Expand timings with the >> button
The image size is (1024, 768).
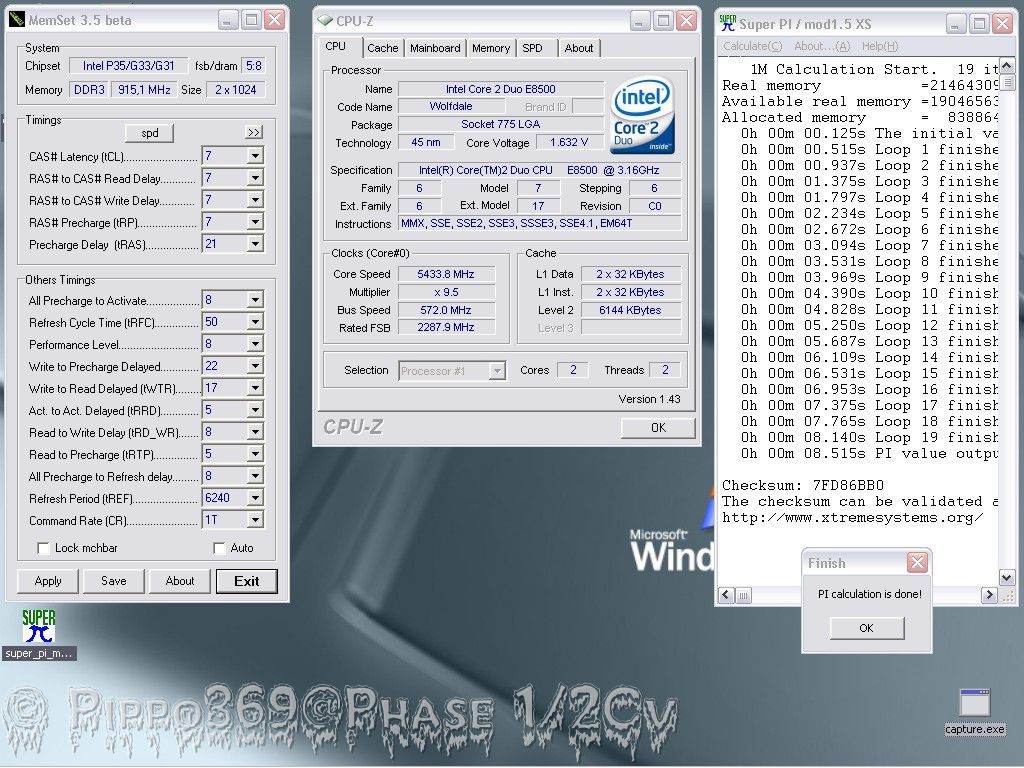point(253,133)
